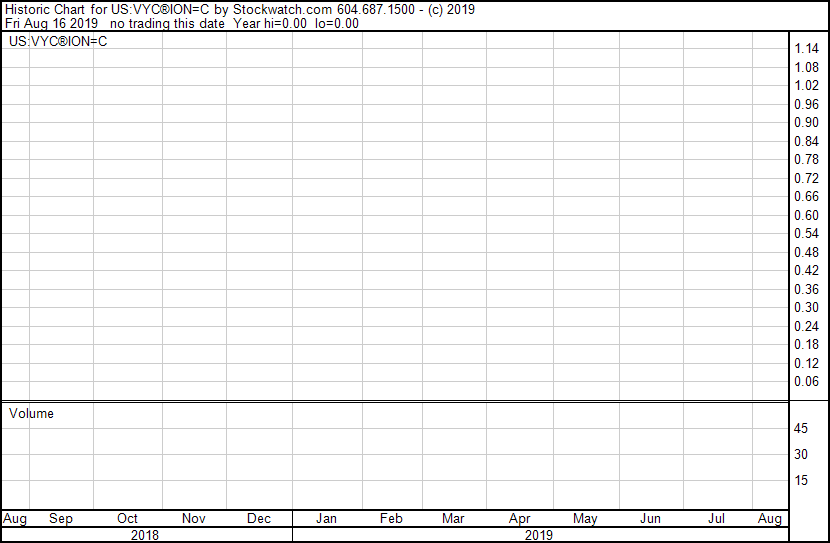The height and width of the screenshot is (543, 830).
Task: Click the 0.66 price axis label
Action: click(x=806, y=196)
